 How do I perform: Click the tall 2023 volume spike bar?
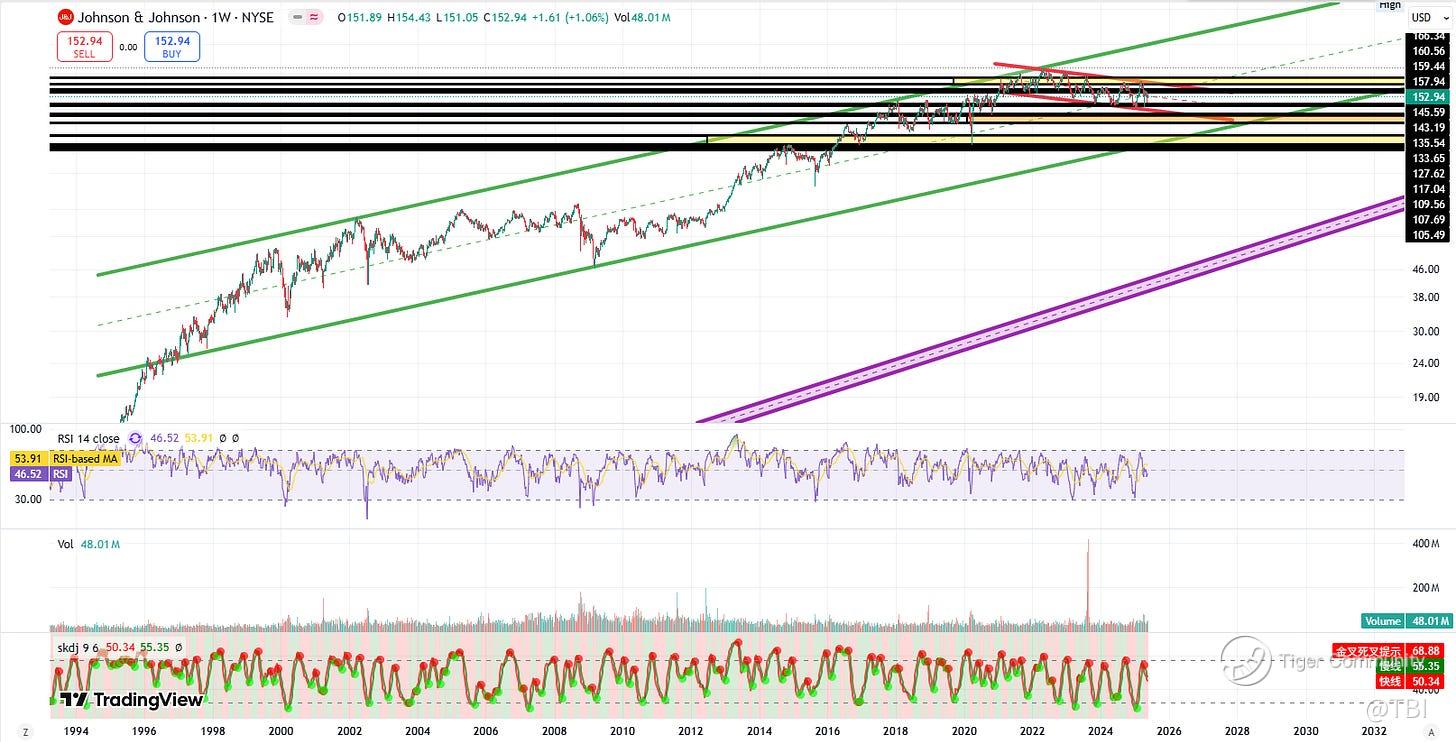coord(1087,585)
